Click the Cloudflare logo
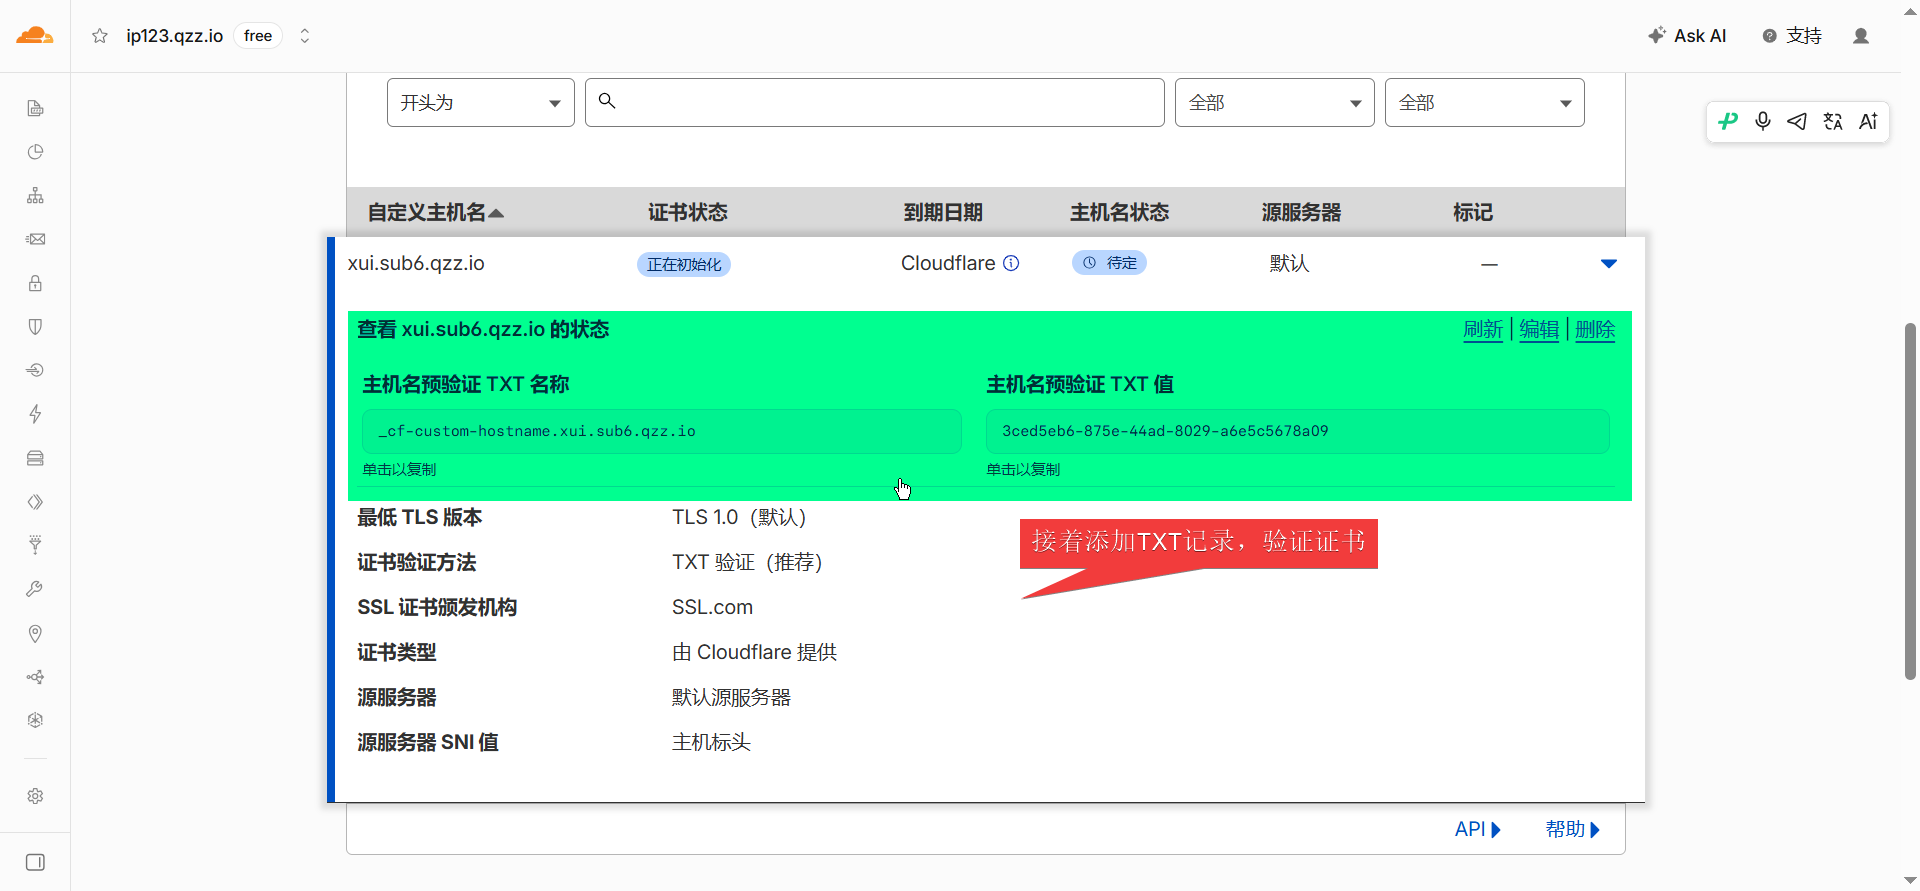The height and width of the screenshot is (891, 1920). [x=35, y=36]
